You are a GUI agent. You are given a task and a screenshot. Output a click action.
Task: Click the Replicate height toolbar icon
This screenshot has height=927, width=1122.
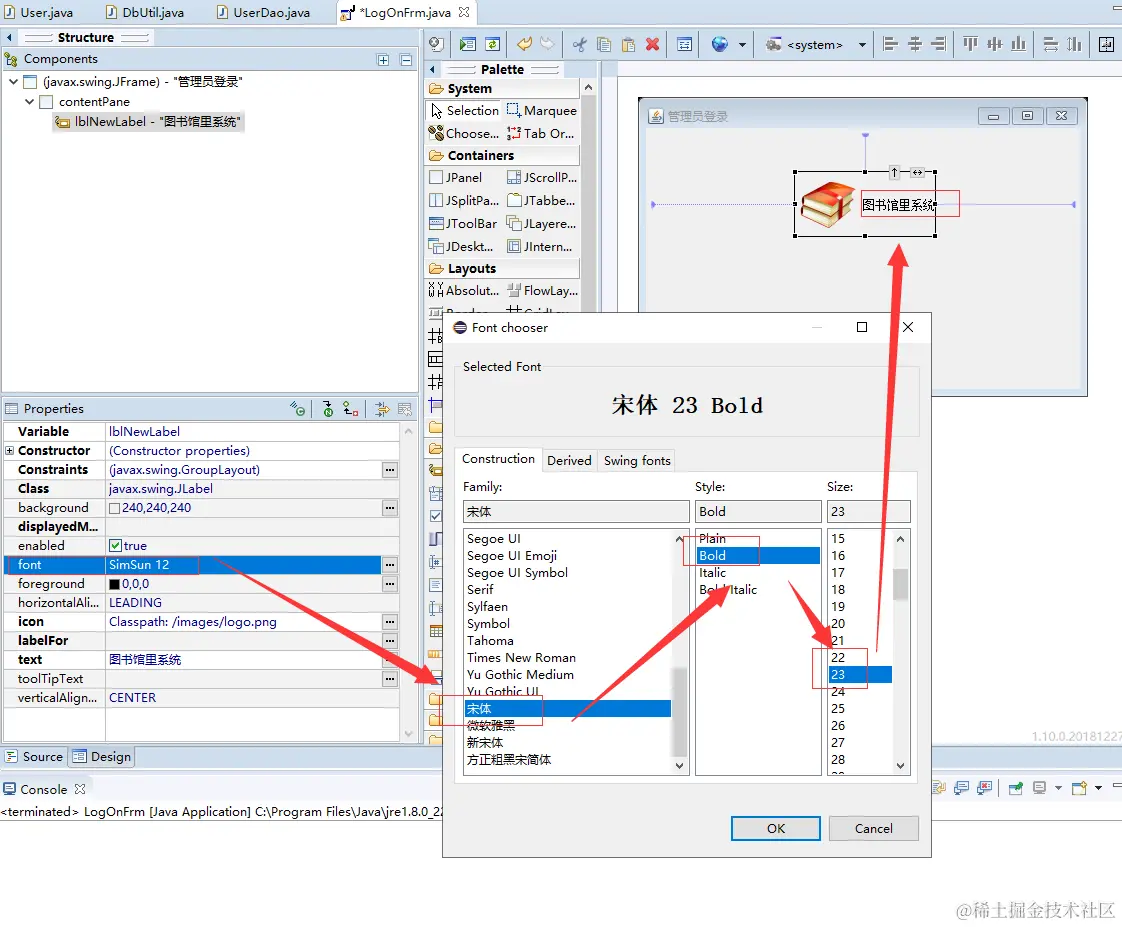tap(1075, 44)
